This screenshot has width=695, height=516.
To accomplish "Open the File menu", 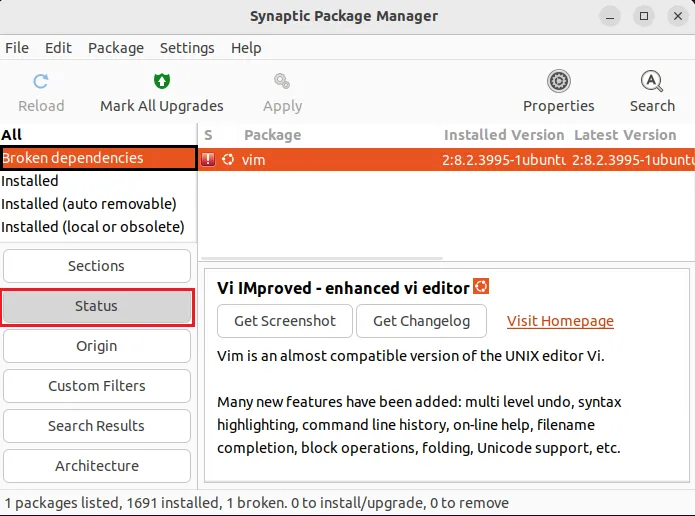I will tap(17, 47).
